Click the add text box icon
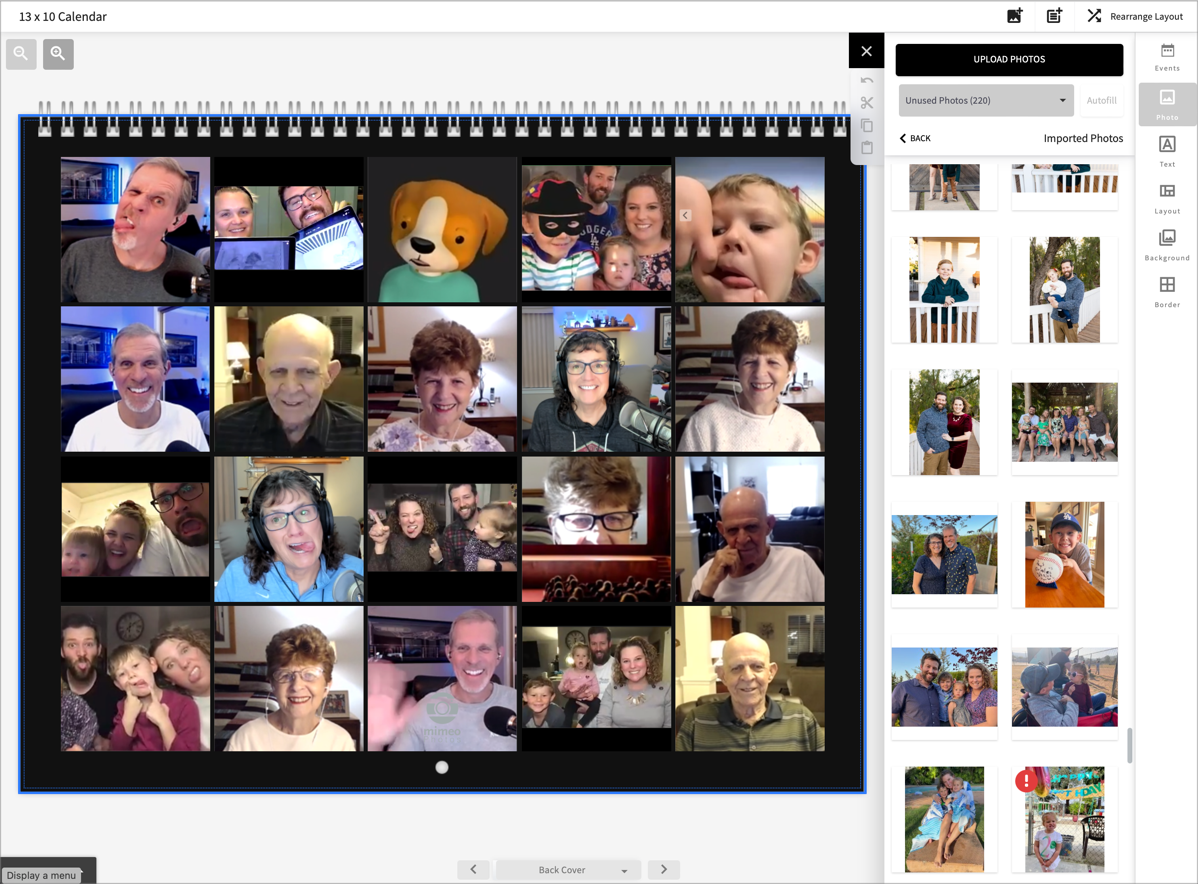The height and width of the screenshot is (884, 1198). [1054, 16]
